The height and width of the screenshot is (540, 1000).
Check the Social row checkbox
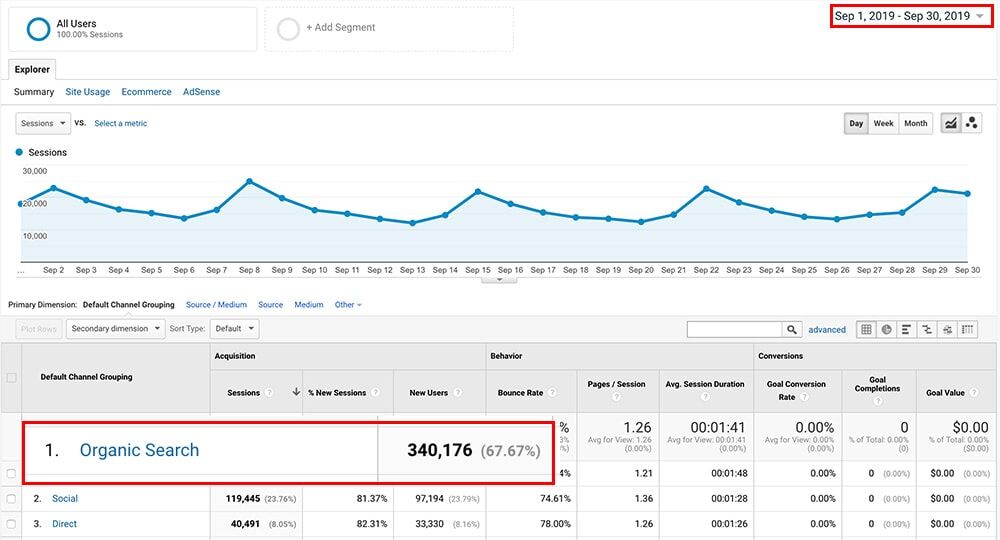click(12, 499)
